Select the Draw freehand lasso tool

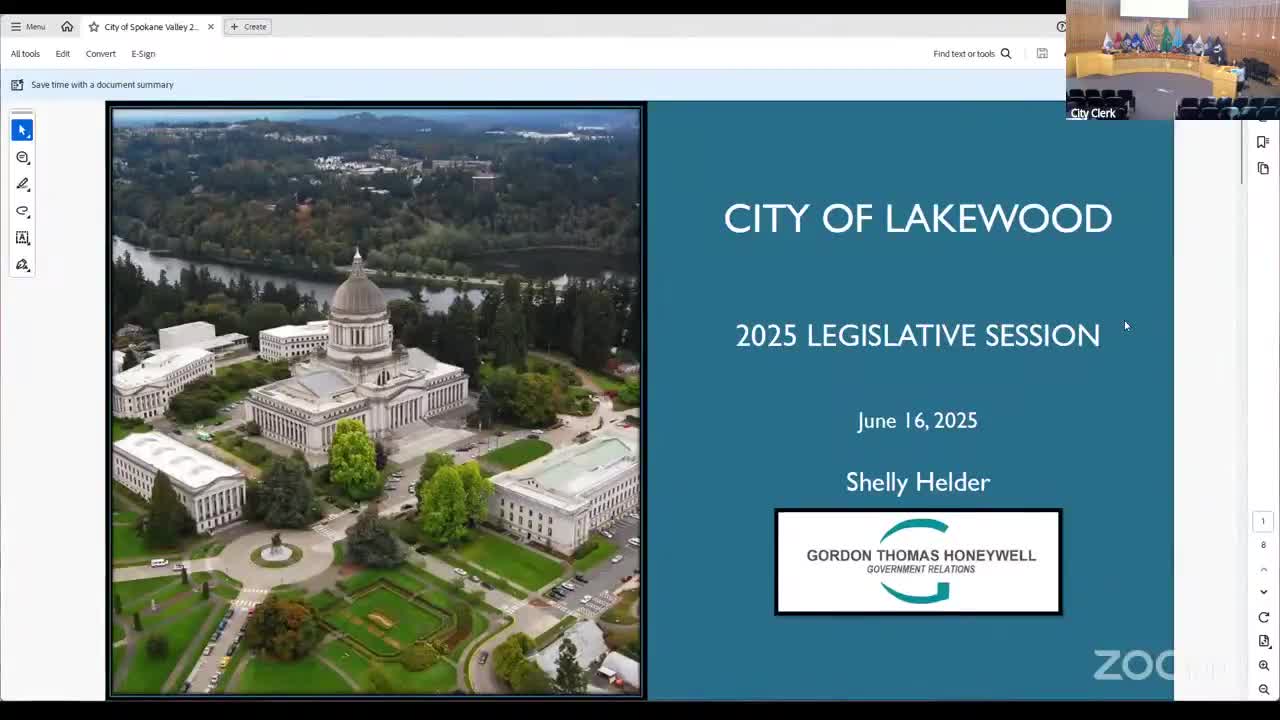(x=22, y=211)
